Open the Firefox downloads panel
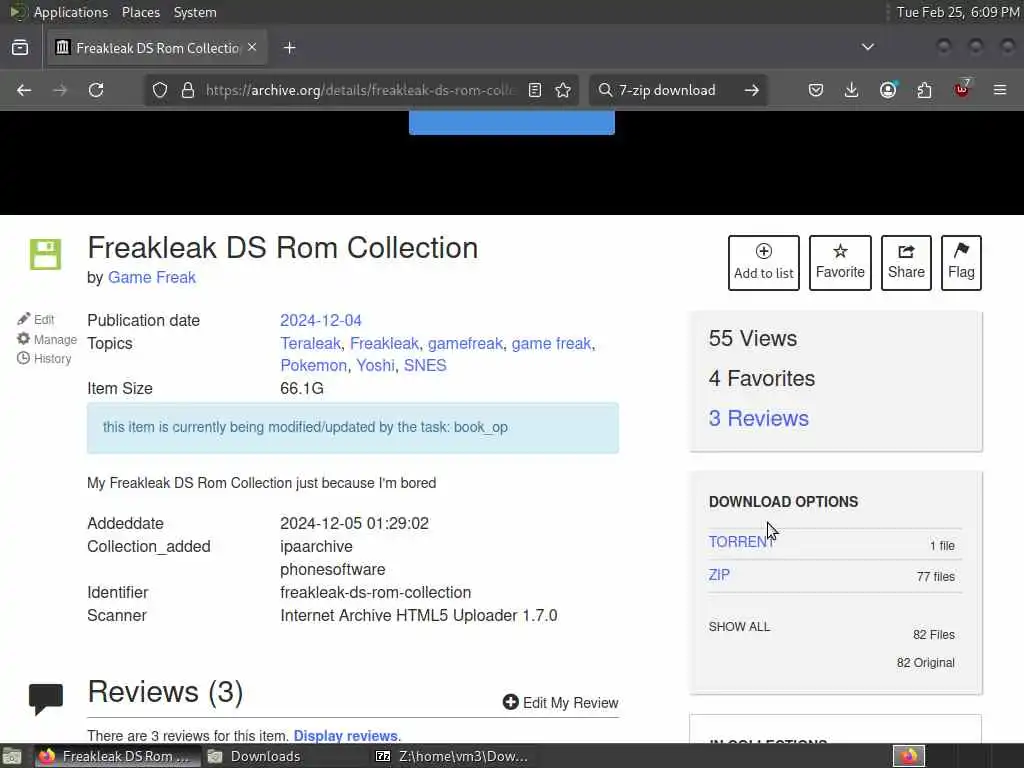 pyautogui.click(x=852, y=90)
